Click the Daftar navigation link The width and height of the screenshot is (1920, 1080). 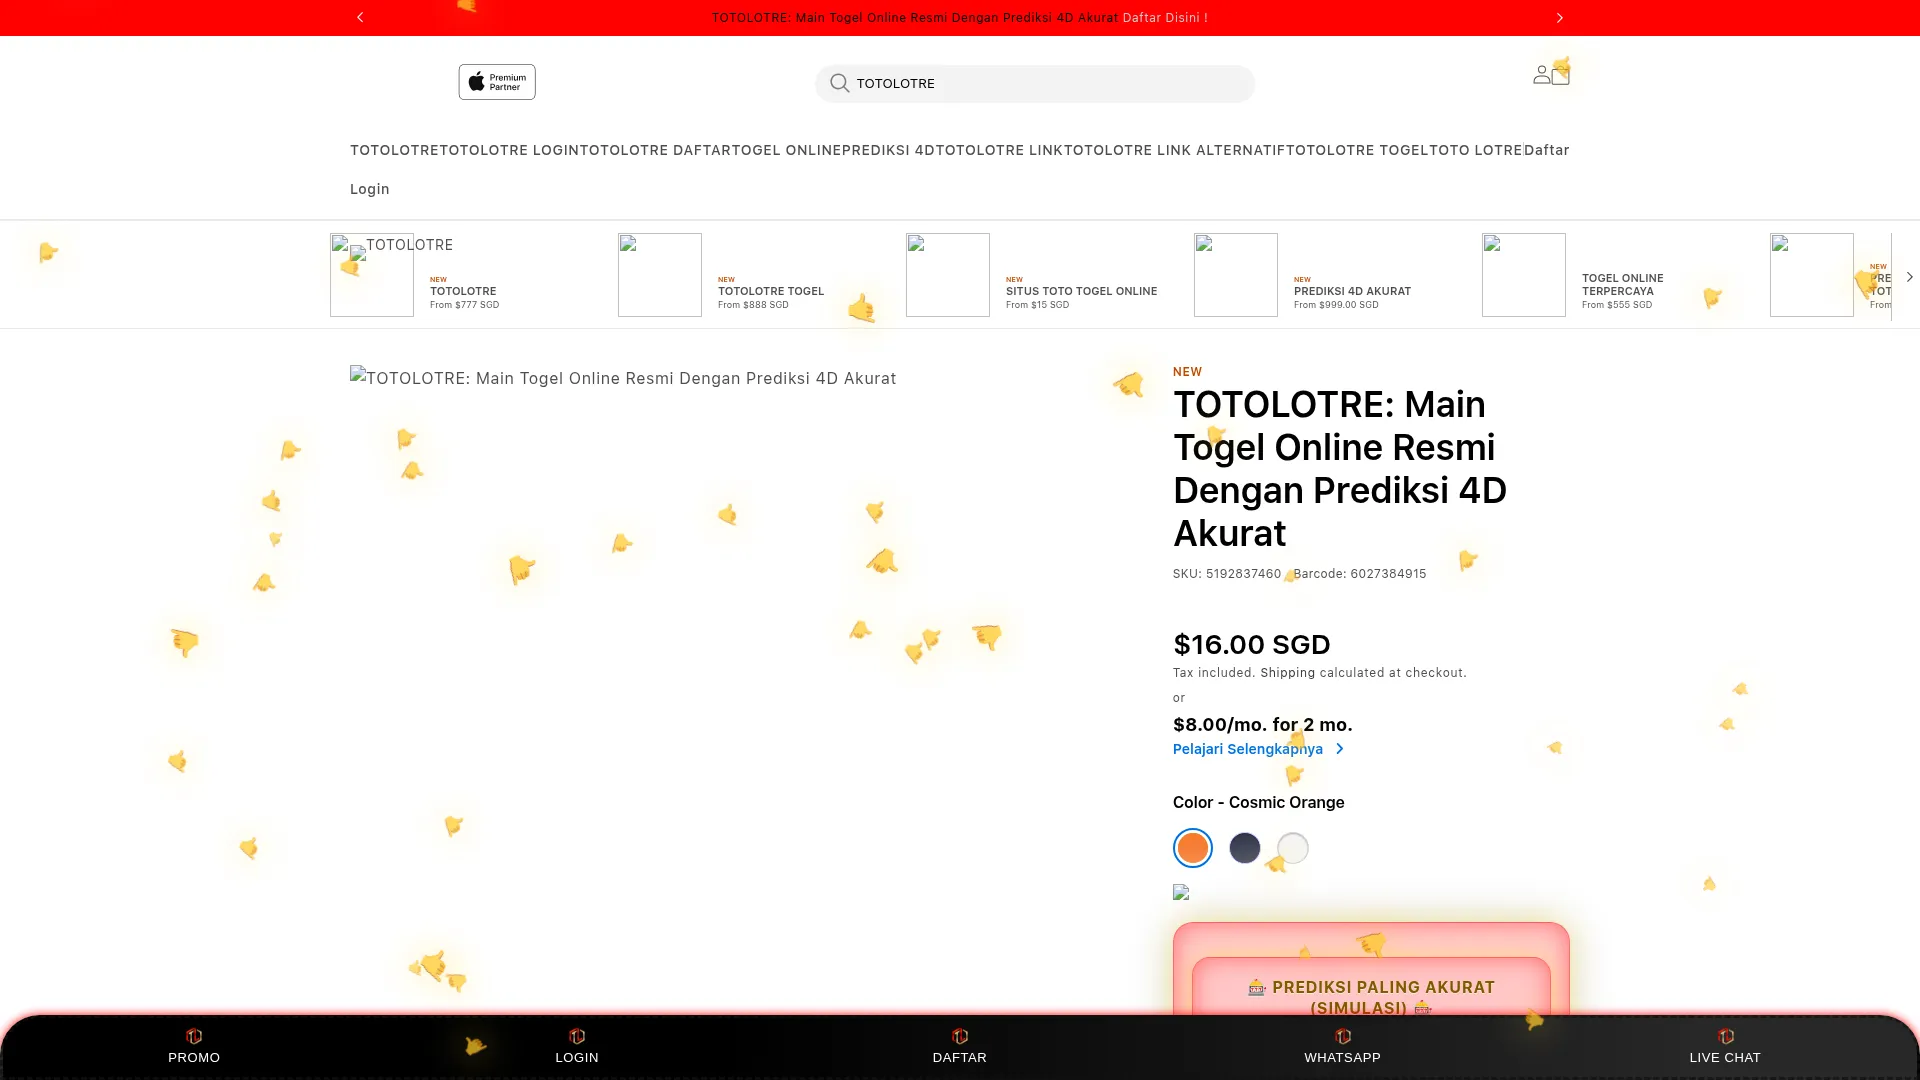(1547, 150)
